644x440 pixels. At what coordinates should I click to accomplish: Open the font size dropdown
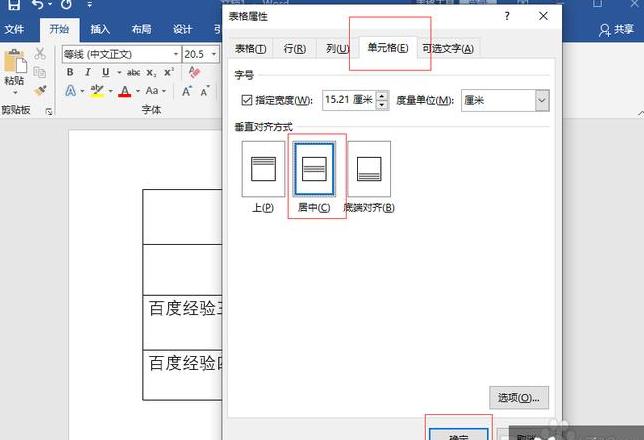[x=214, y=54]
